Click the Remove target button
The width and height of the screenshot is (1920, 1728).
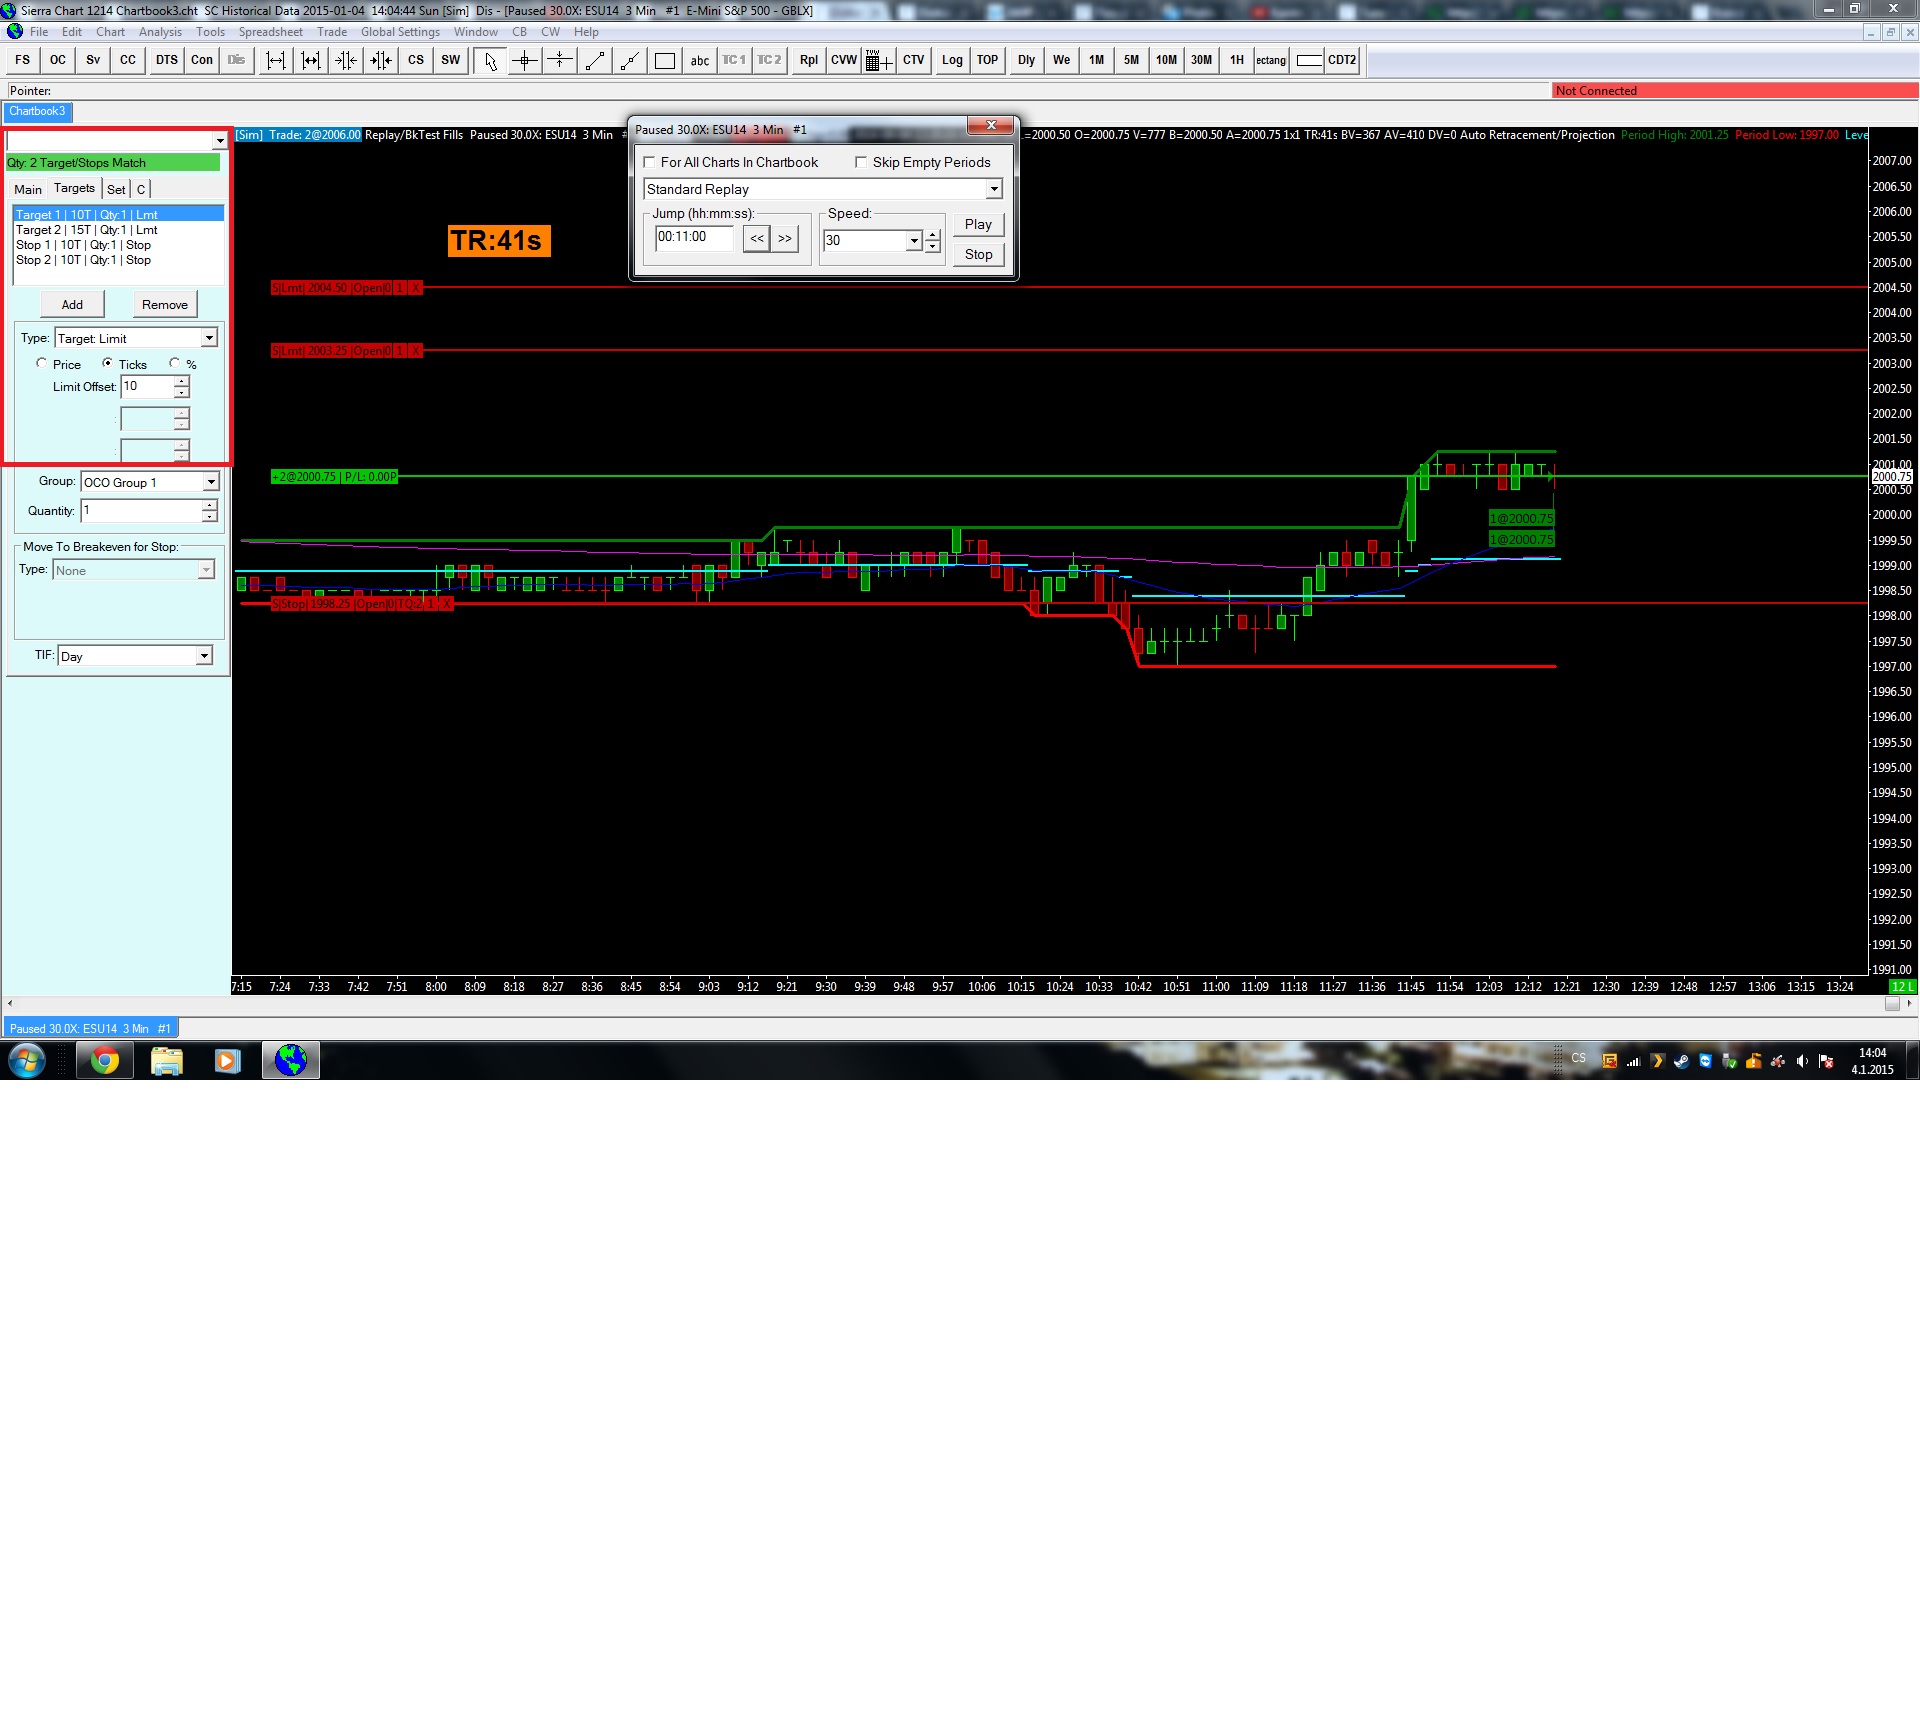point(165,305)
